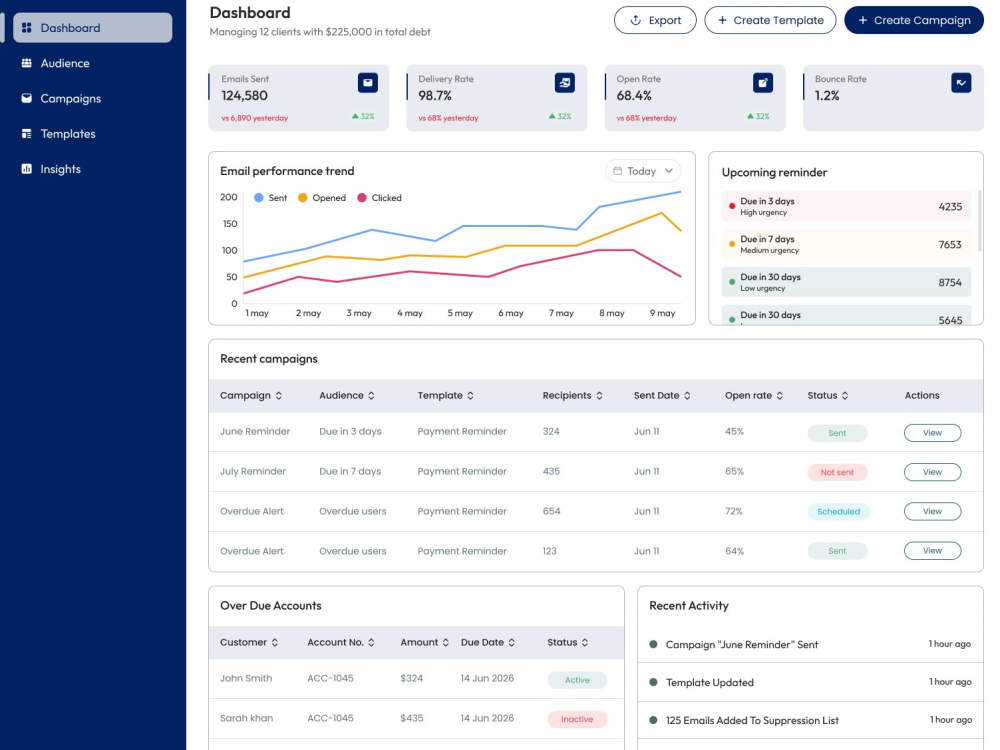
Task: Click the Create Campaign button
Action: pyautogui.click(x=914, y=20)
